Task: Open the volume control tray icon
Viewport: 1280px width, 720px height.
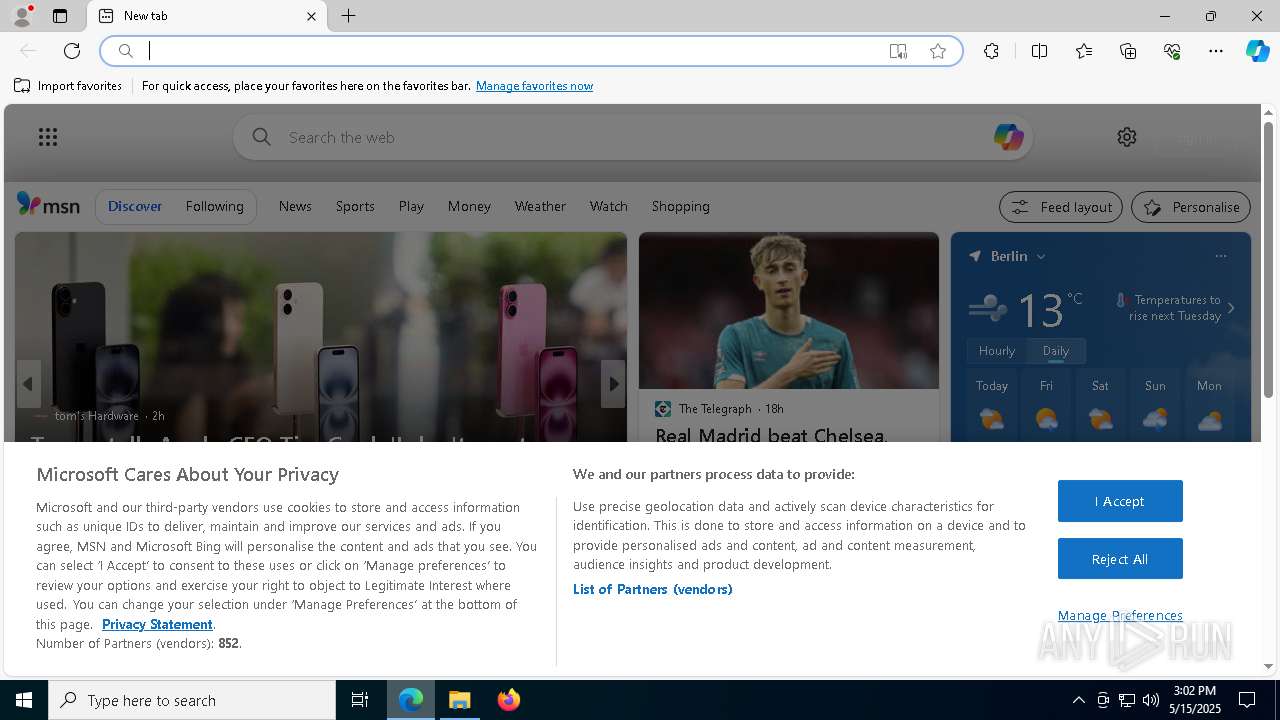Action: pyautogui.click(x=1151, y=700)
